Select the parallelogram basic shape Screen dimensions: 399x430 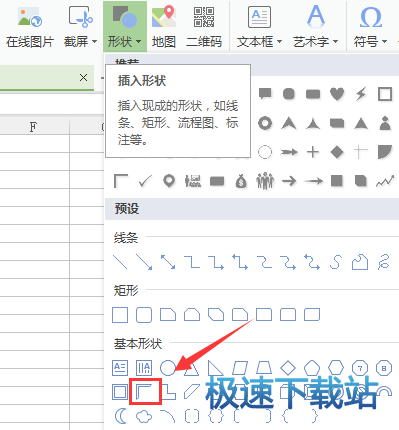pyautogui.click(x=240, y=368)
